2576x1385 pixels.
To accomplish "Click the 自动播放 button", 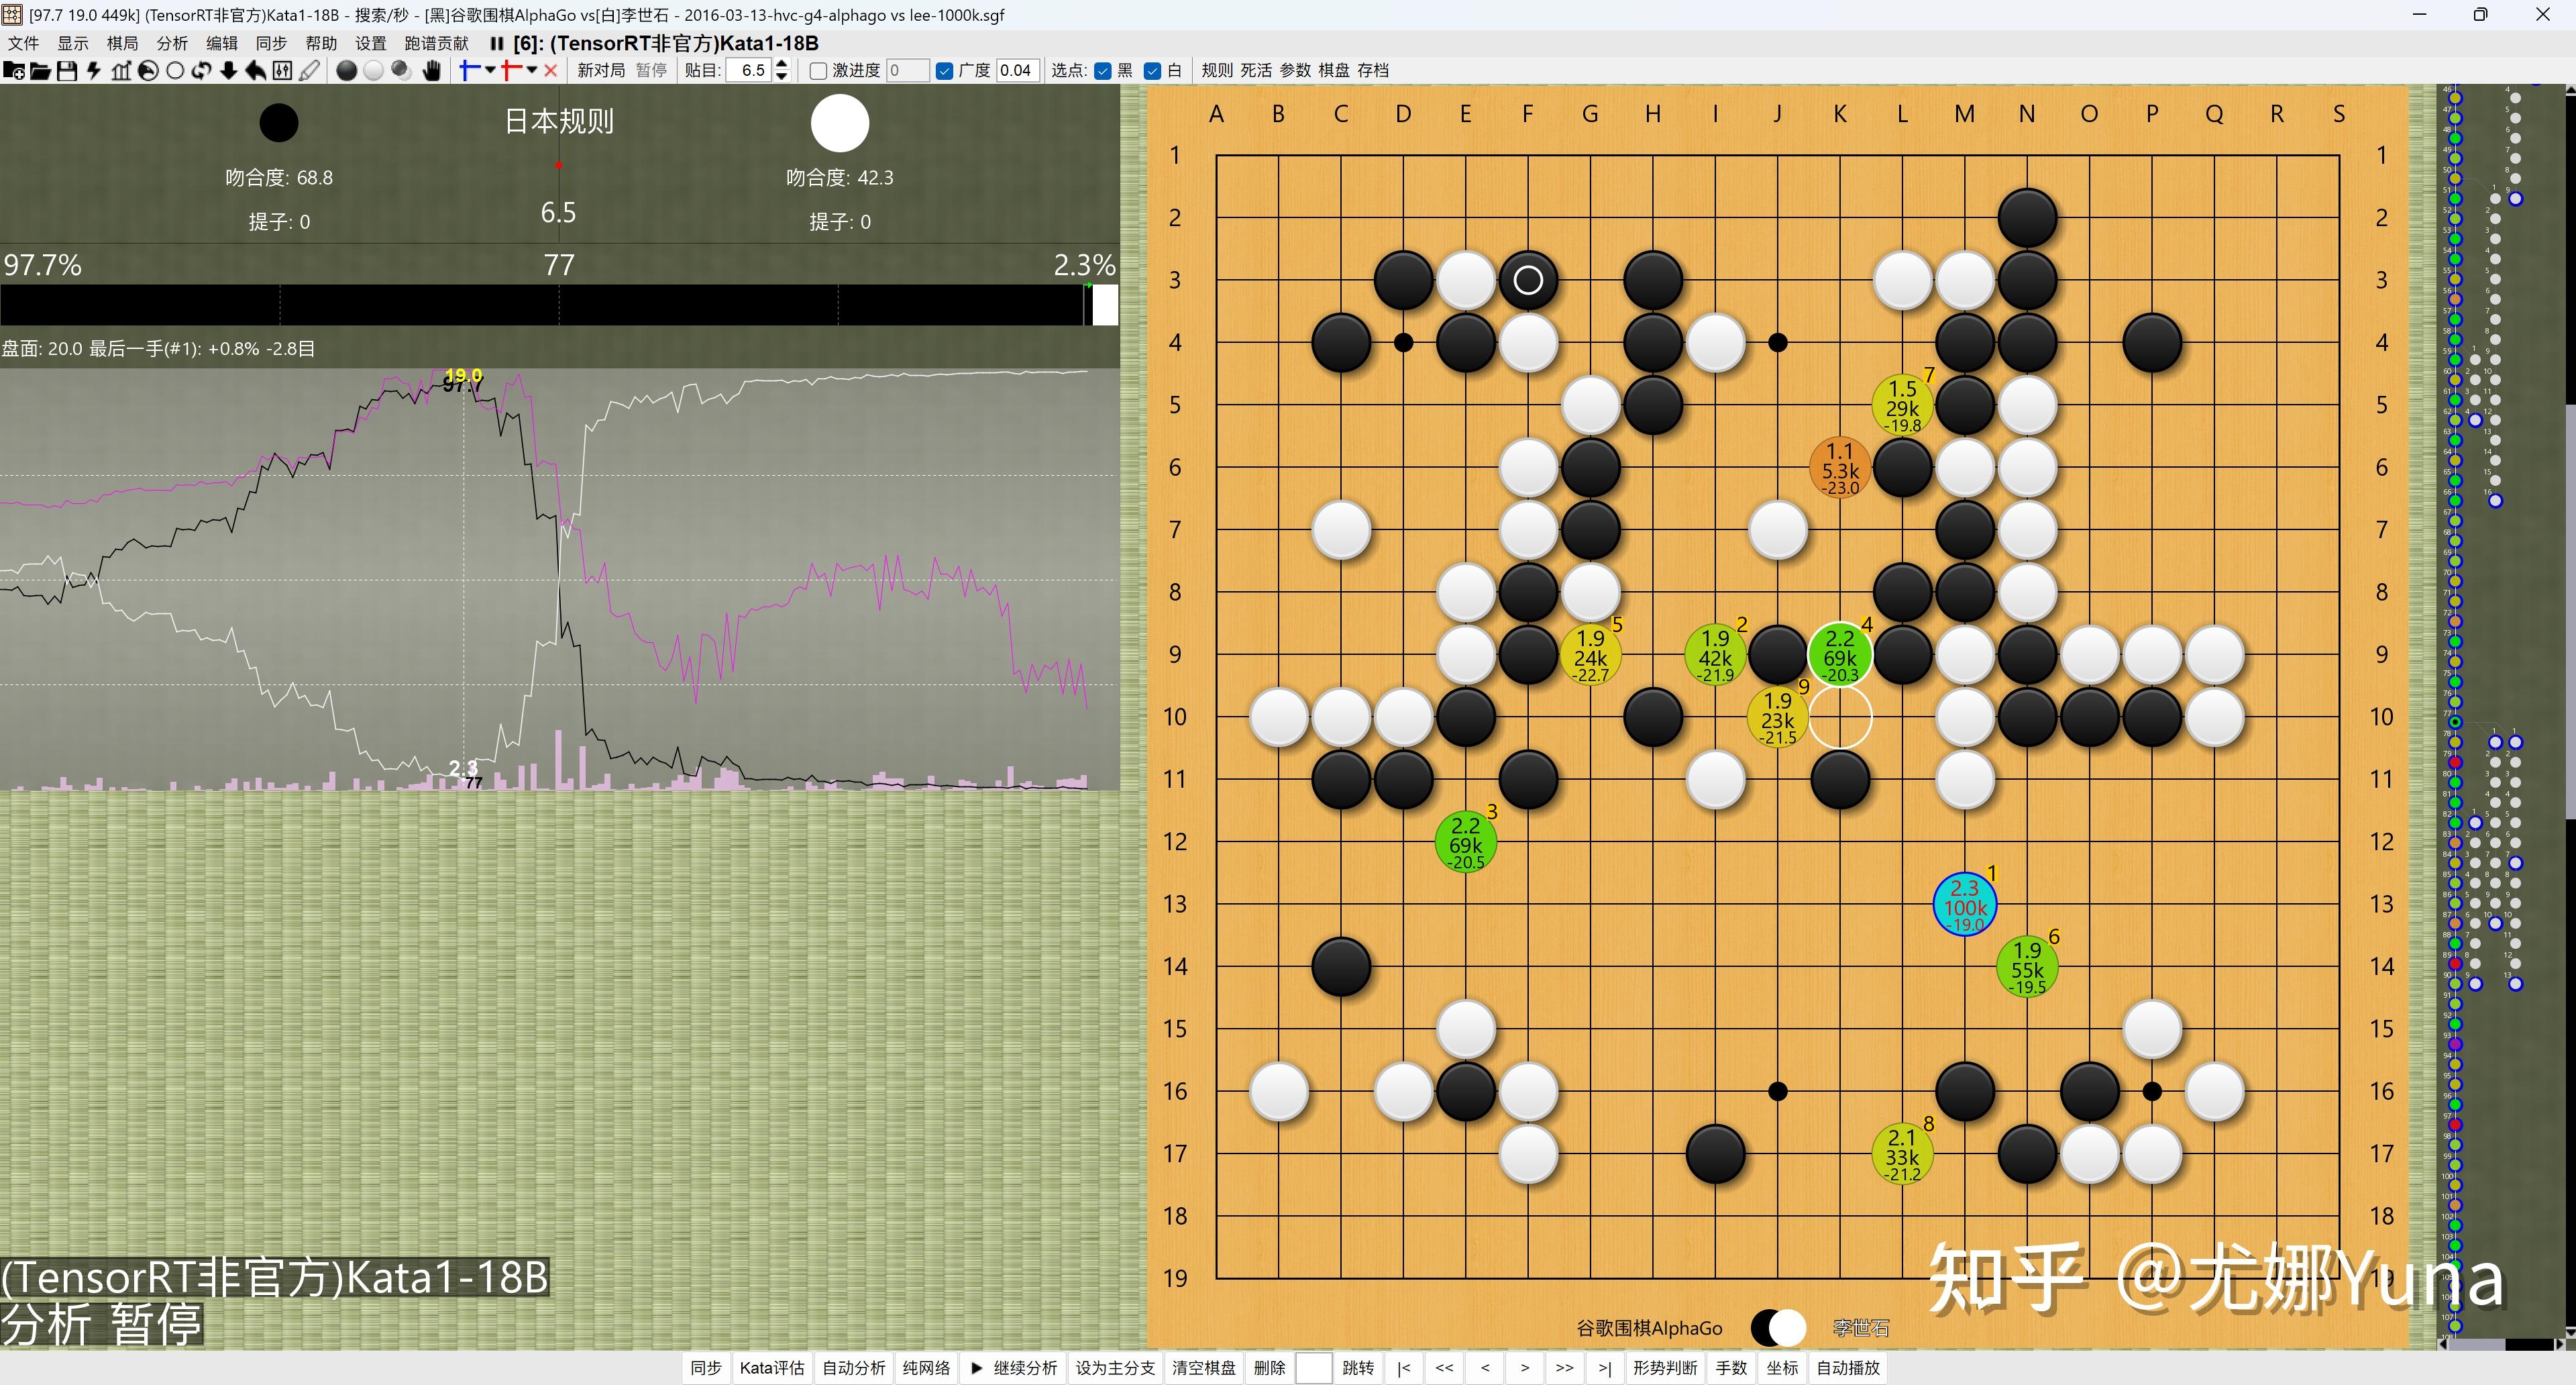I will point(1848,1367).
